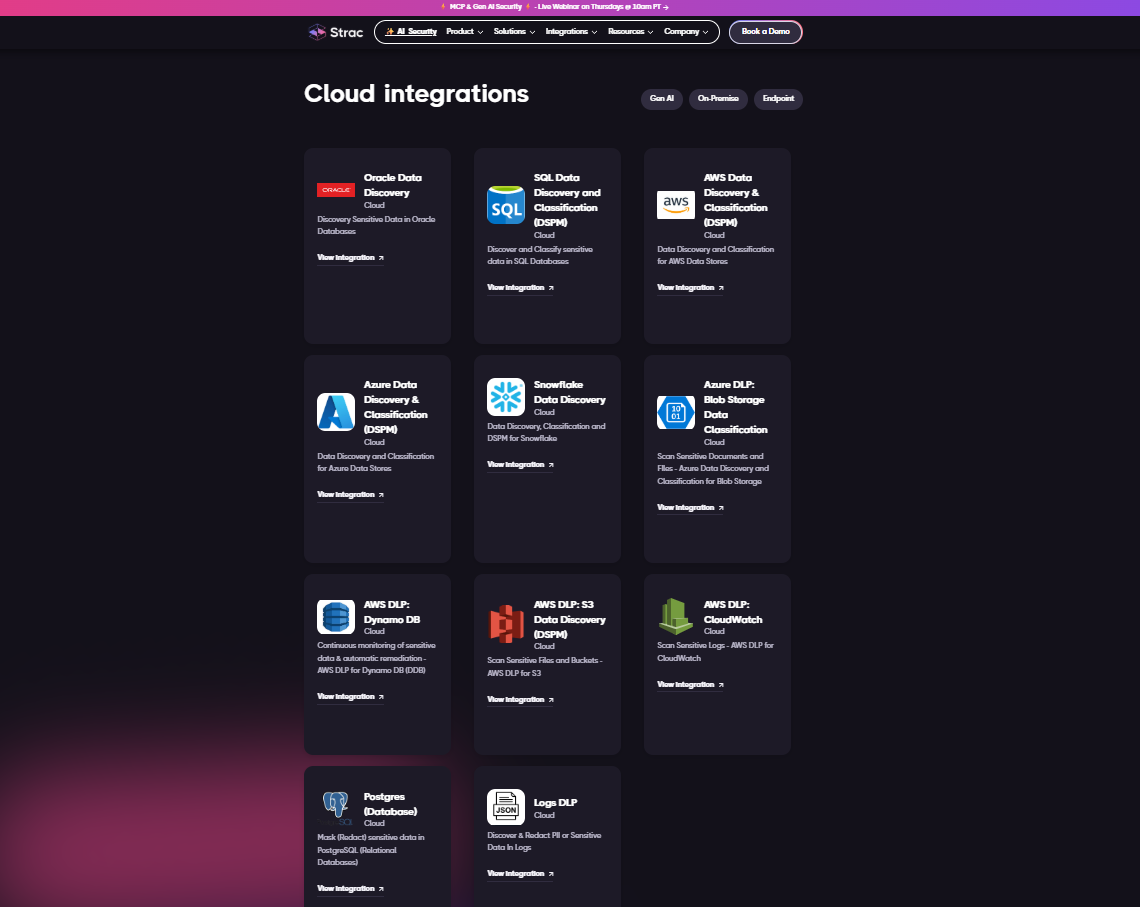Click the JSON Logs DLP icon
The width and height of the screenshot is (1140, 907).
[x=506, y=807]
